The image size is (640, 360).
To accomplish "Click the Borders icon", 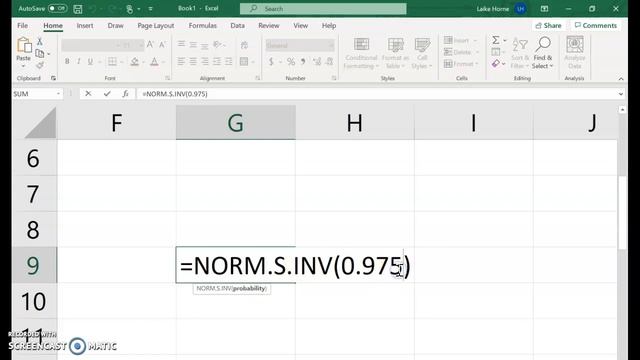I will [112, 62].
